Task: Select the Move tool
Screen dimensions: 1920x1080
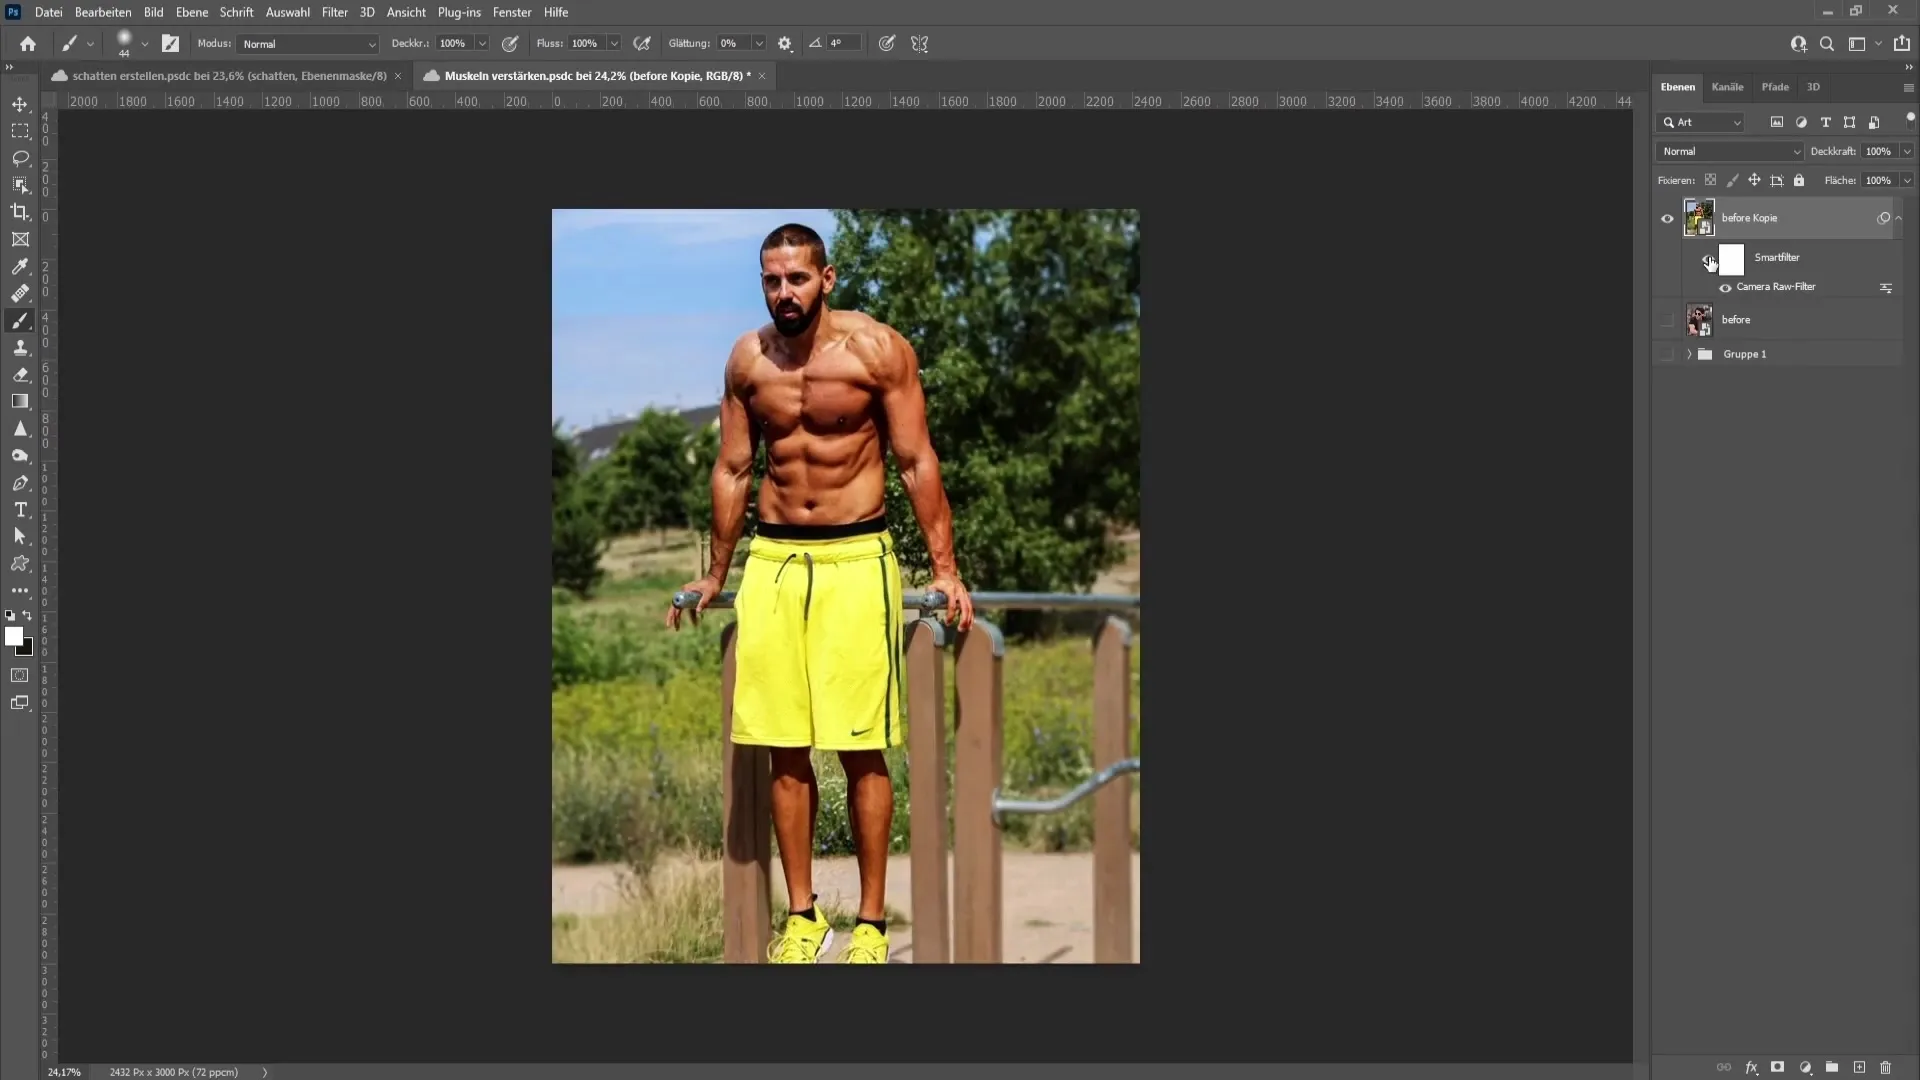Action: [x=20, y=103]
